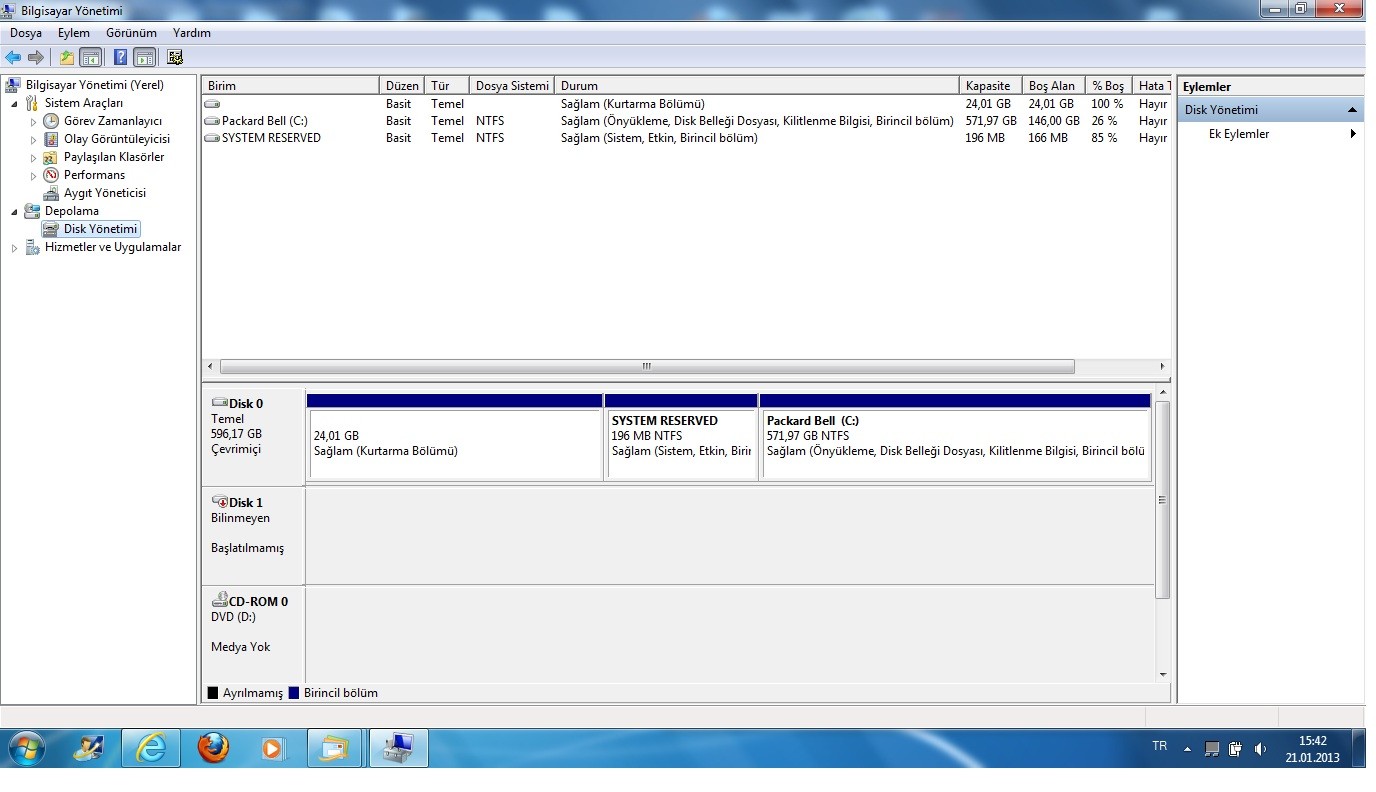Click the disk map vertical scrollbar down arrow

(x=1163, y=675)
